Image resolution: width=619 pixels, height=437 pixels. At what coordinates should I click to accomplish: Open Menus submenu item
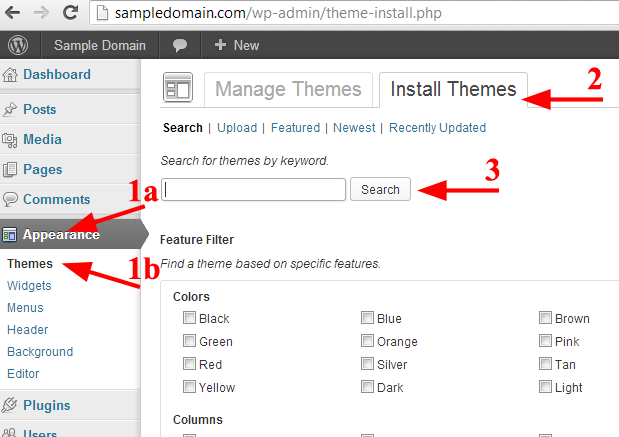tap(25, 308)
